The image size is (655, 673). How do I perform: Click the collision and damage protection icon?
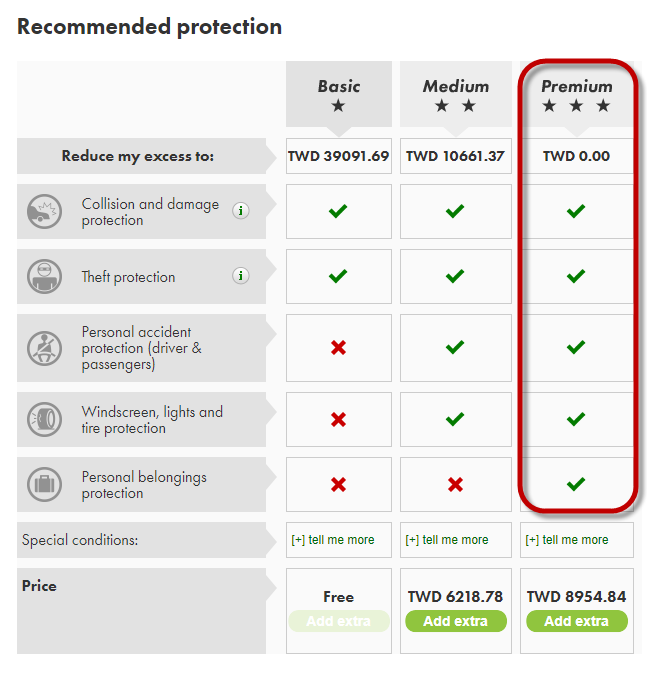pos(44,211)
